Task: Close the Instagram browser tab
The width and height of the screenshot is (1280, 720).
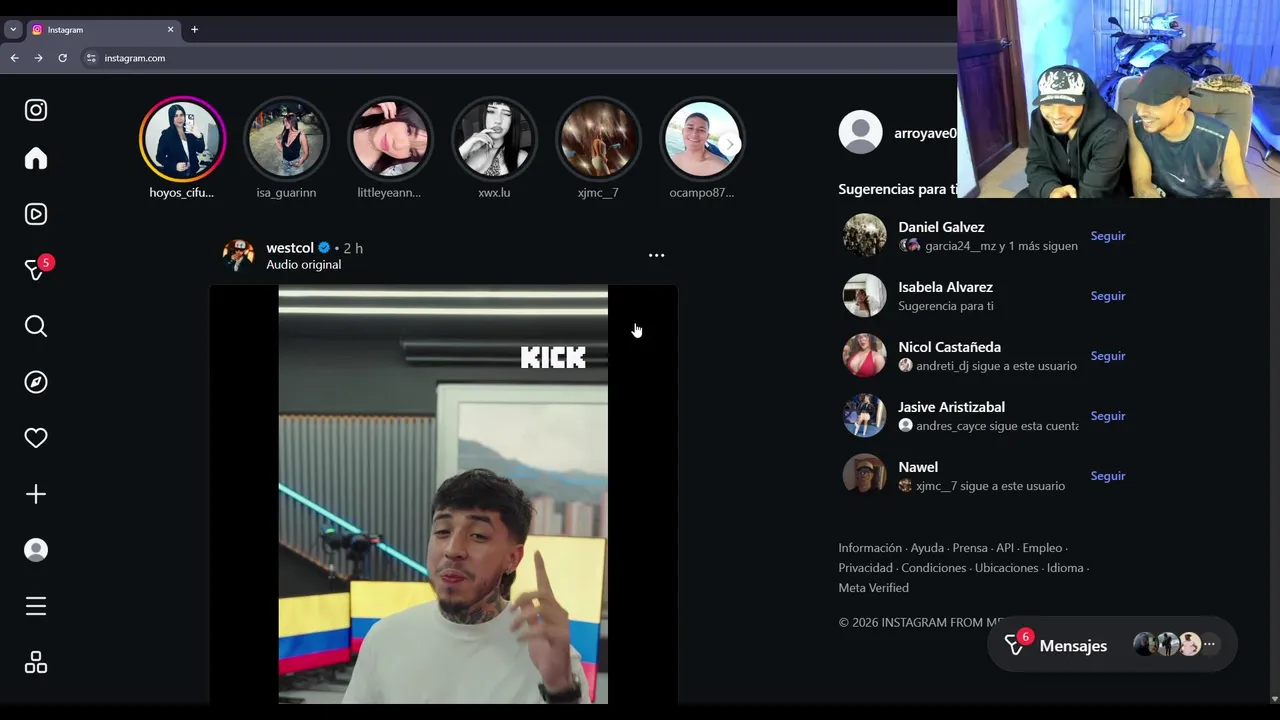Action: coord(170,29)
